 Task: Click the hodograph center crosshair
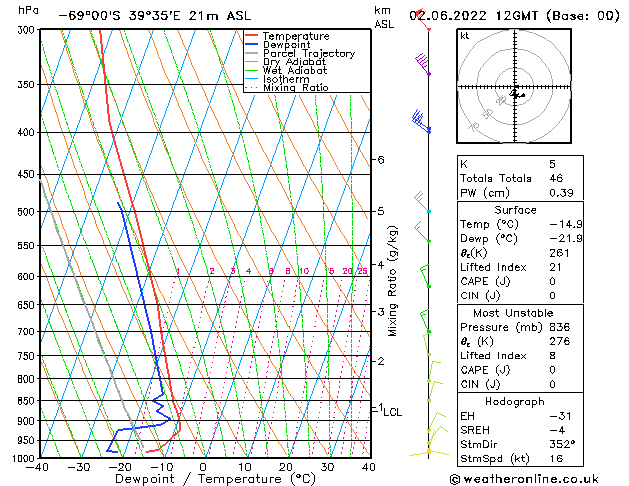pos(515,87)
